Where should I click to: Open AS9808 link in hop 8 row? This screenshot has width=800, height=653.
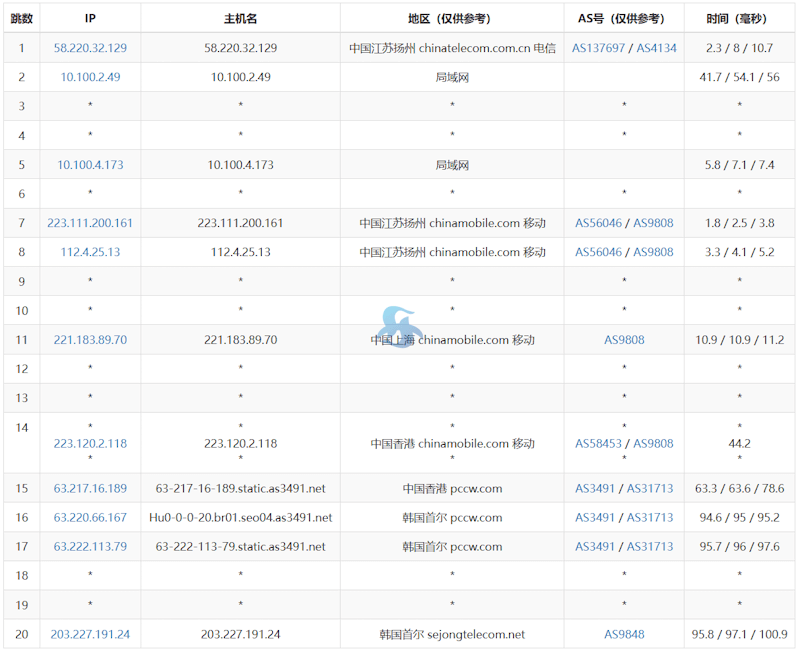tap(653, 252)
